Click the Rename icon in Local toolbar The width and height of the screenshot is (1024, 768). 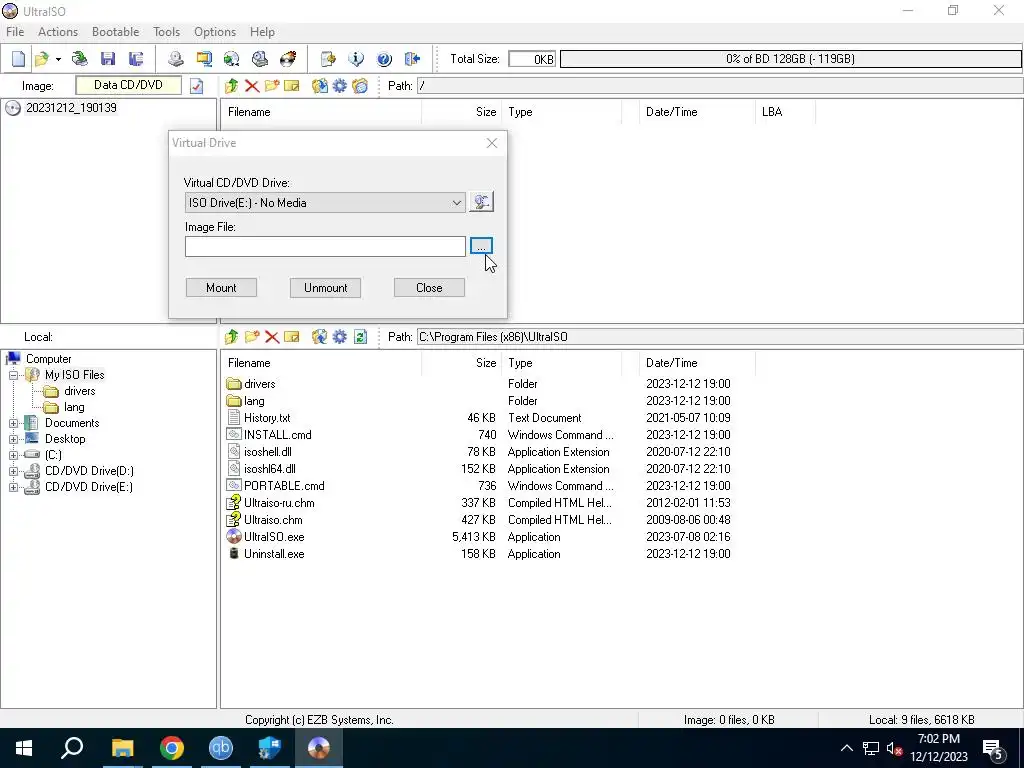click(292, 337)
